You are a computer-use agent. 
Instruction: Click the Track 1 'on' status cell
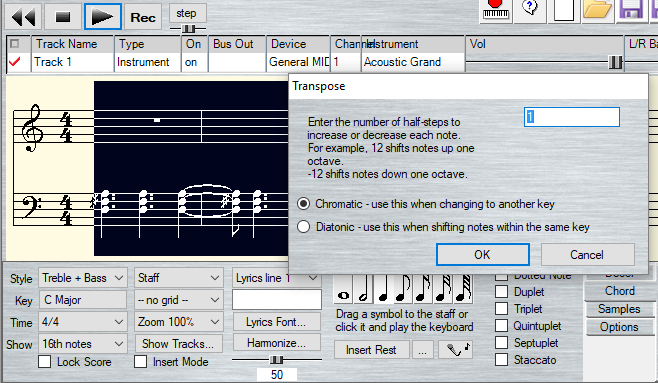(x=194, y=62)
